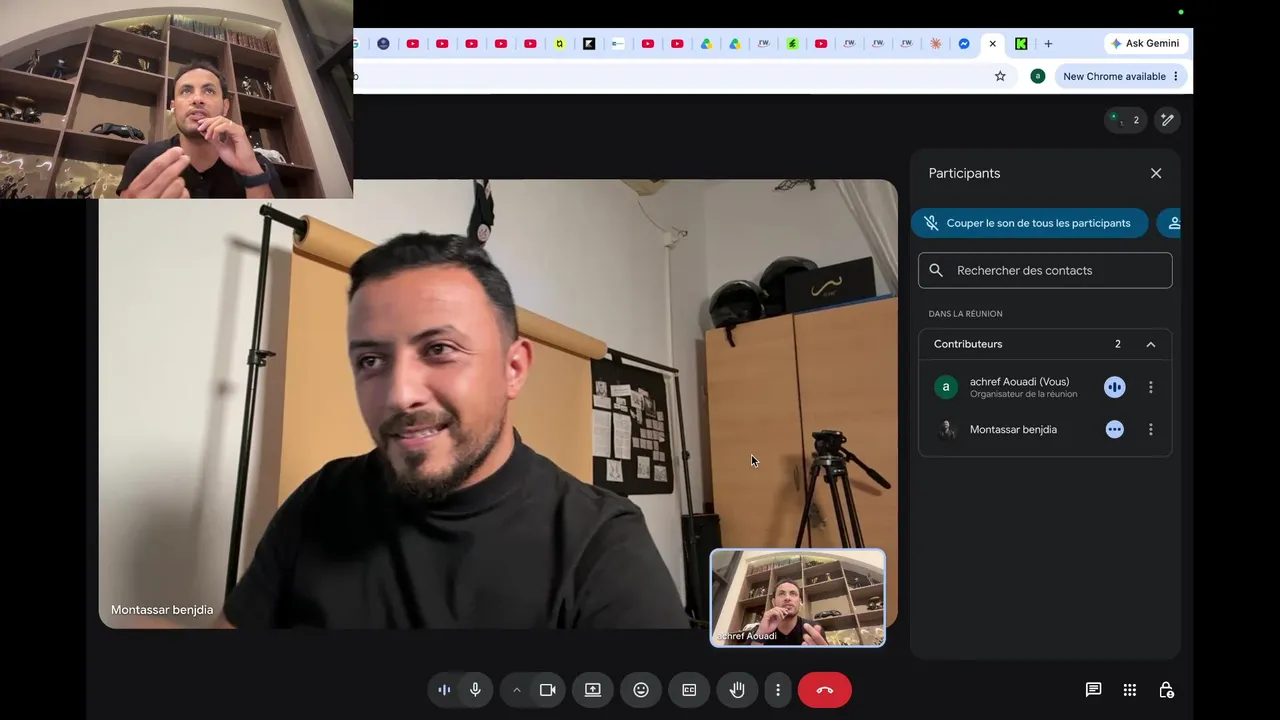The image size is (1280, 720).
Task: Click the participants count chip showing 2
Action: [x=1126, y=120]
